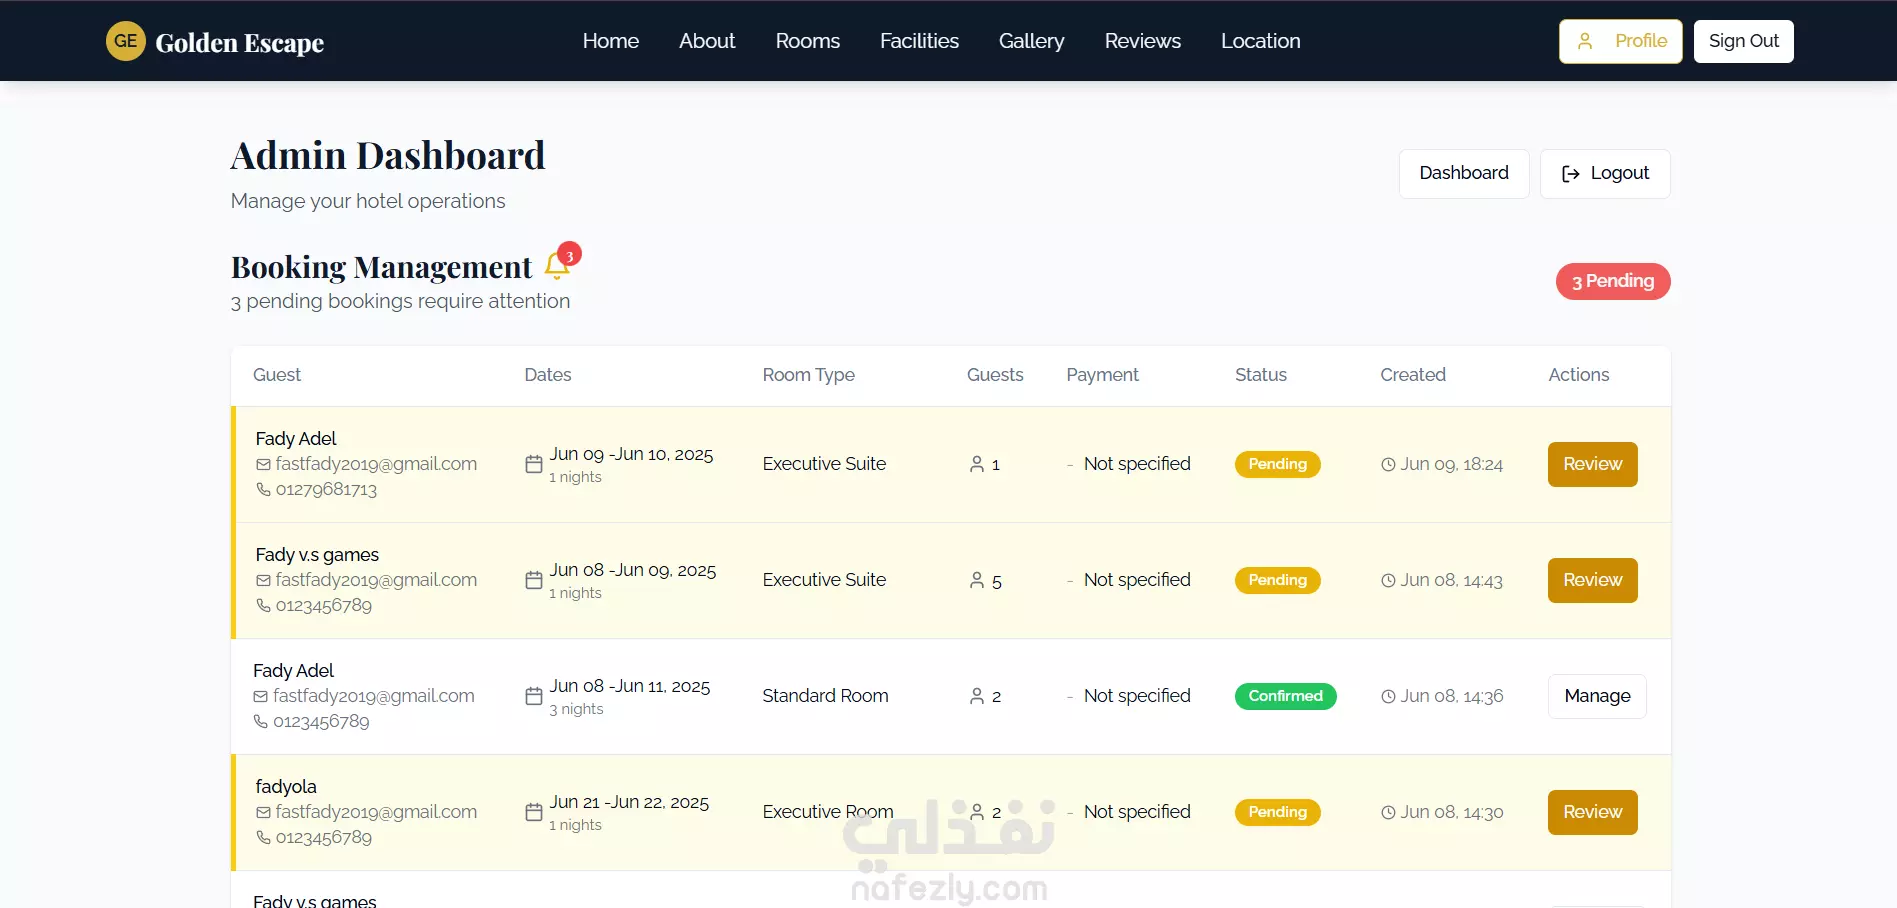Click the Profile button

tap(1621, 41)
